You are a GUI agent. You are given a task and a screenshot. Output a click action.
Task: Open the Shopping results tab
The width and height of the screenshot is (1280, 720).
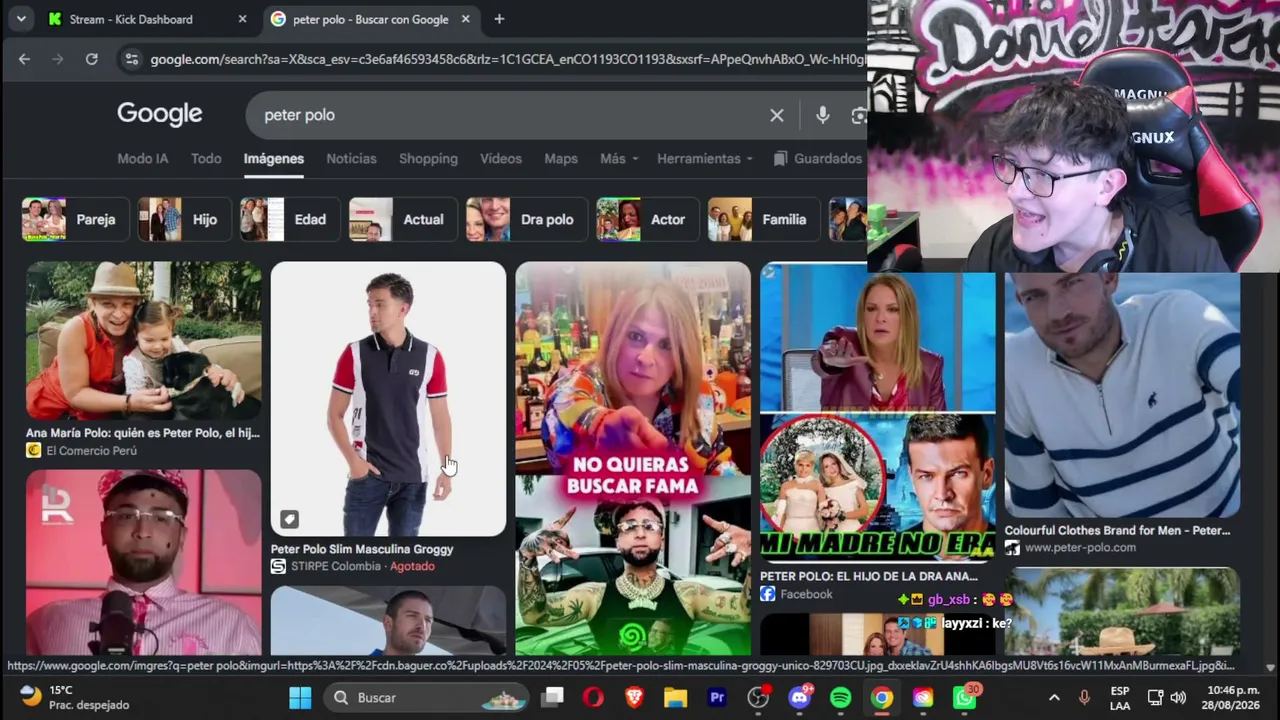428,159
